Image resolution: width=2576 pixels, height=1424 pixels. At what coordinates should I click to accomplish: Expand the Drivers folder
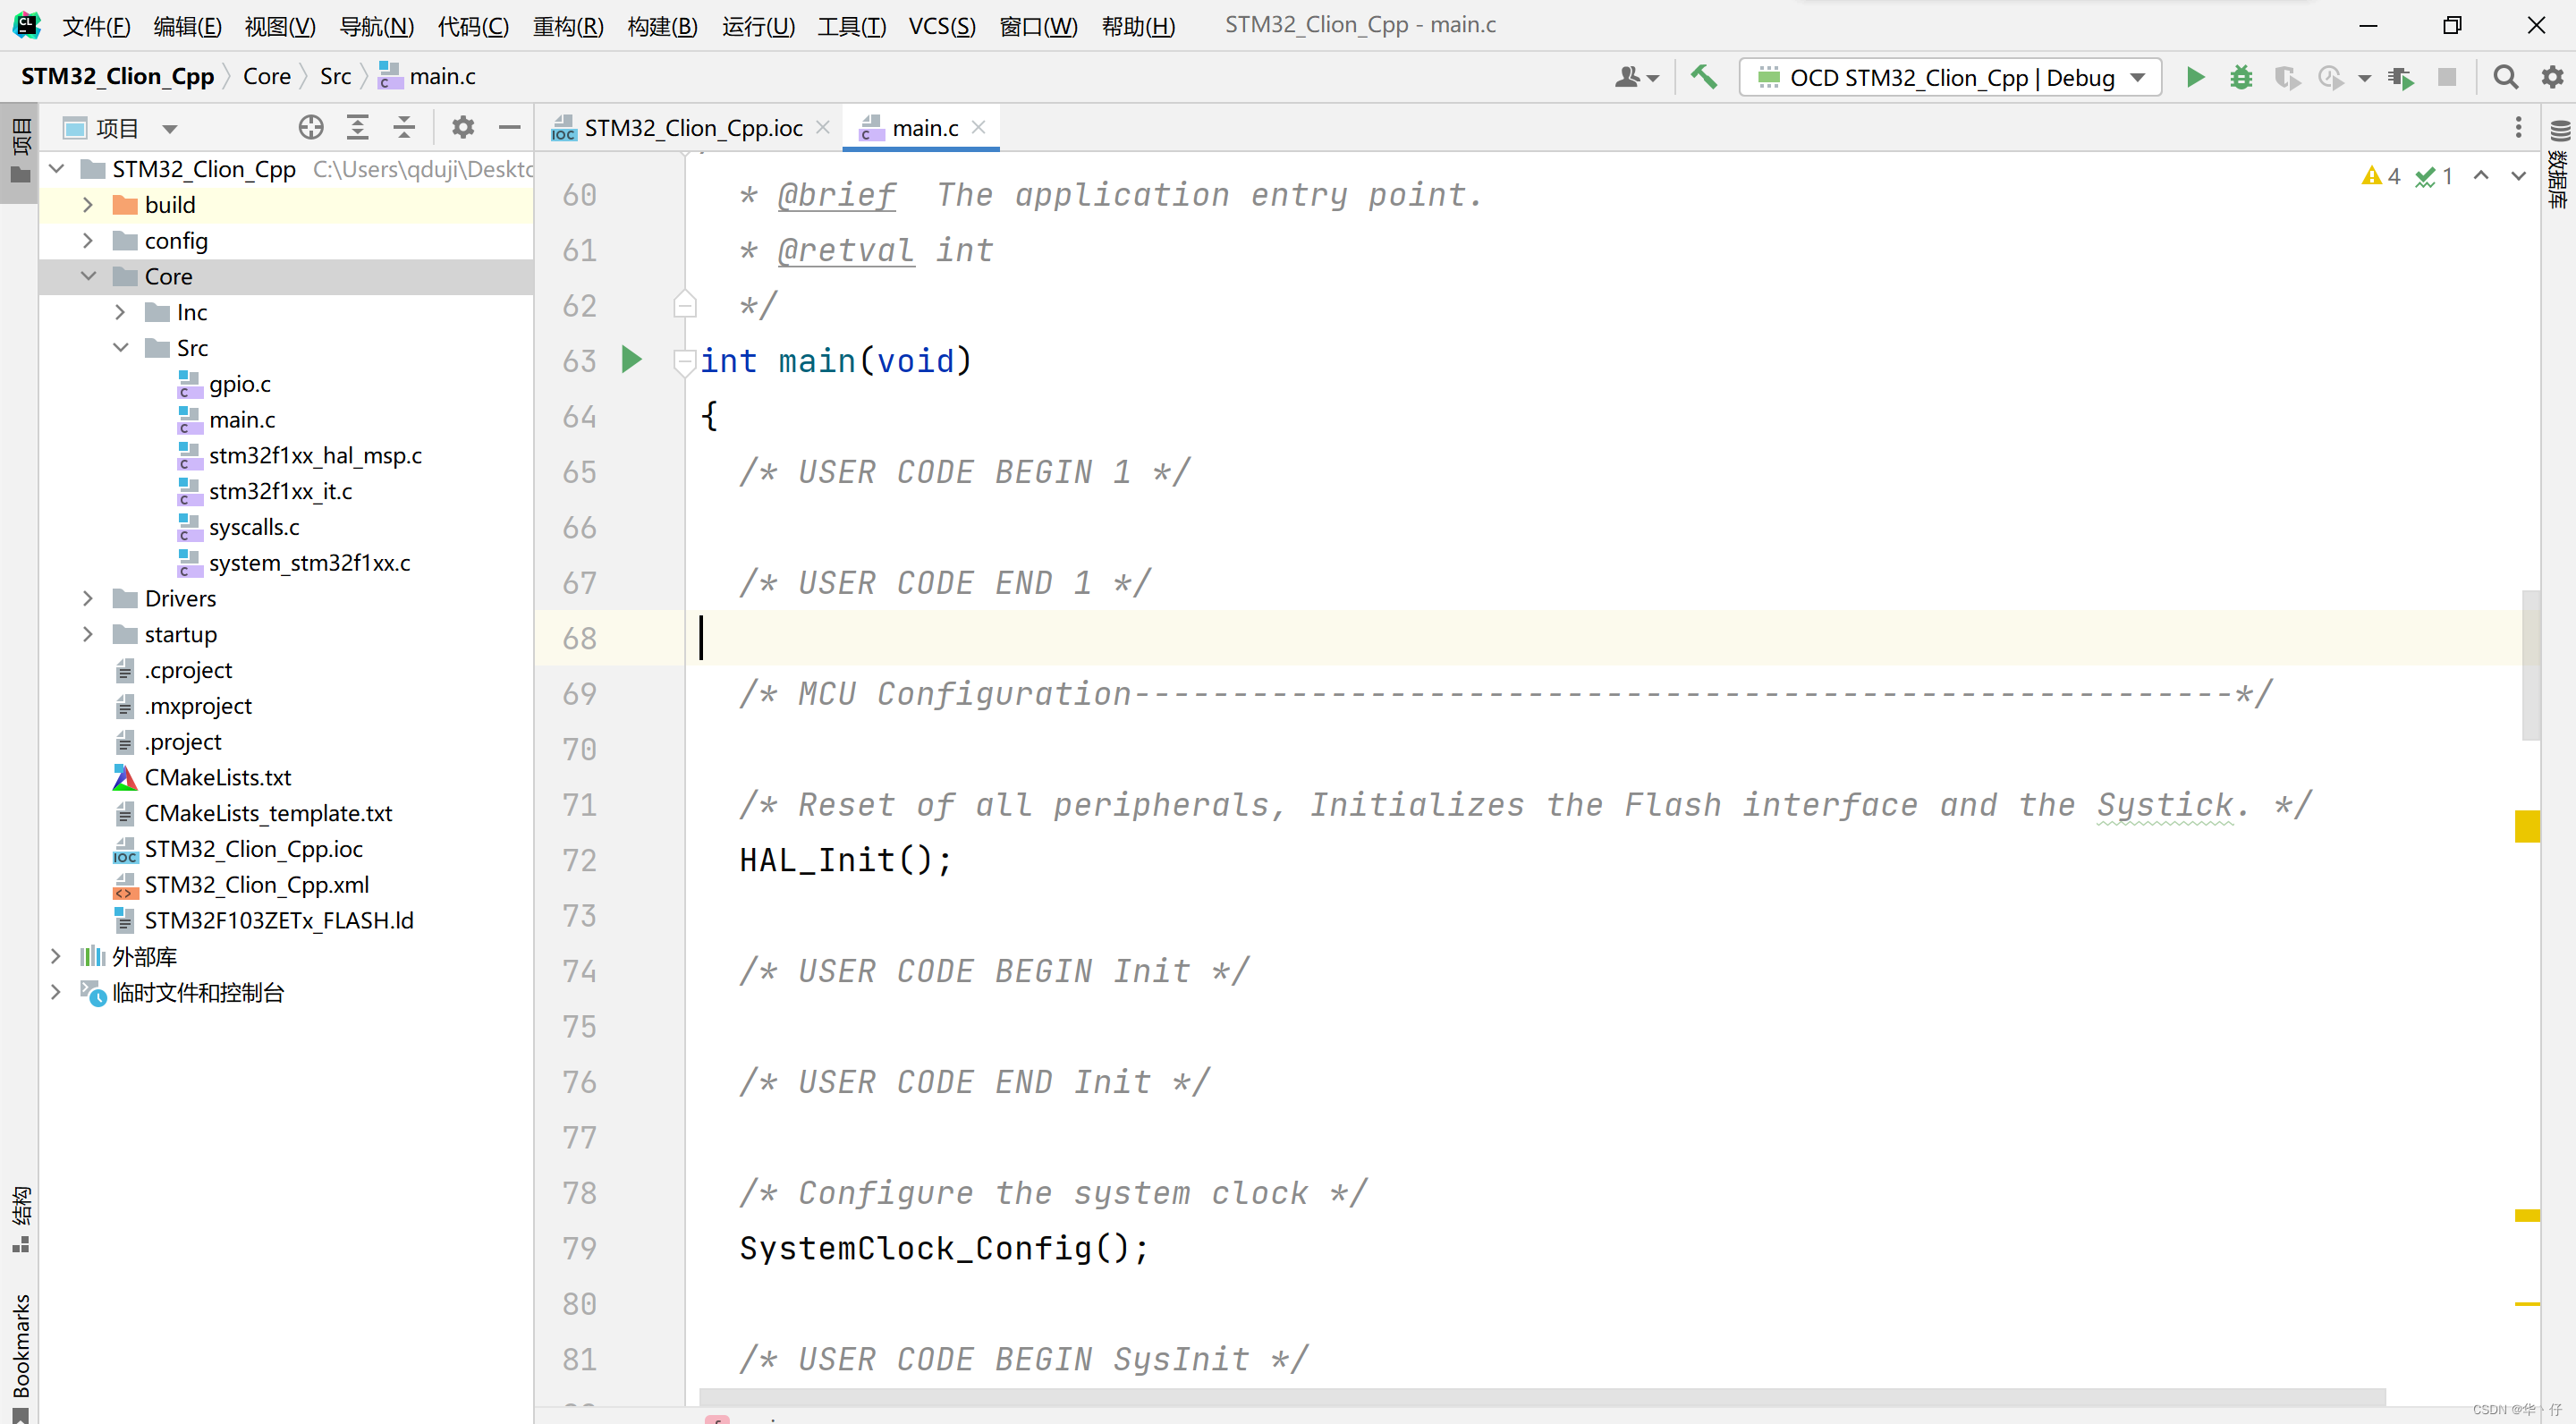[x=88, y=597]
